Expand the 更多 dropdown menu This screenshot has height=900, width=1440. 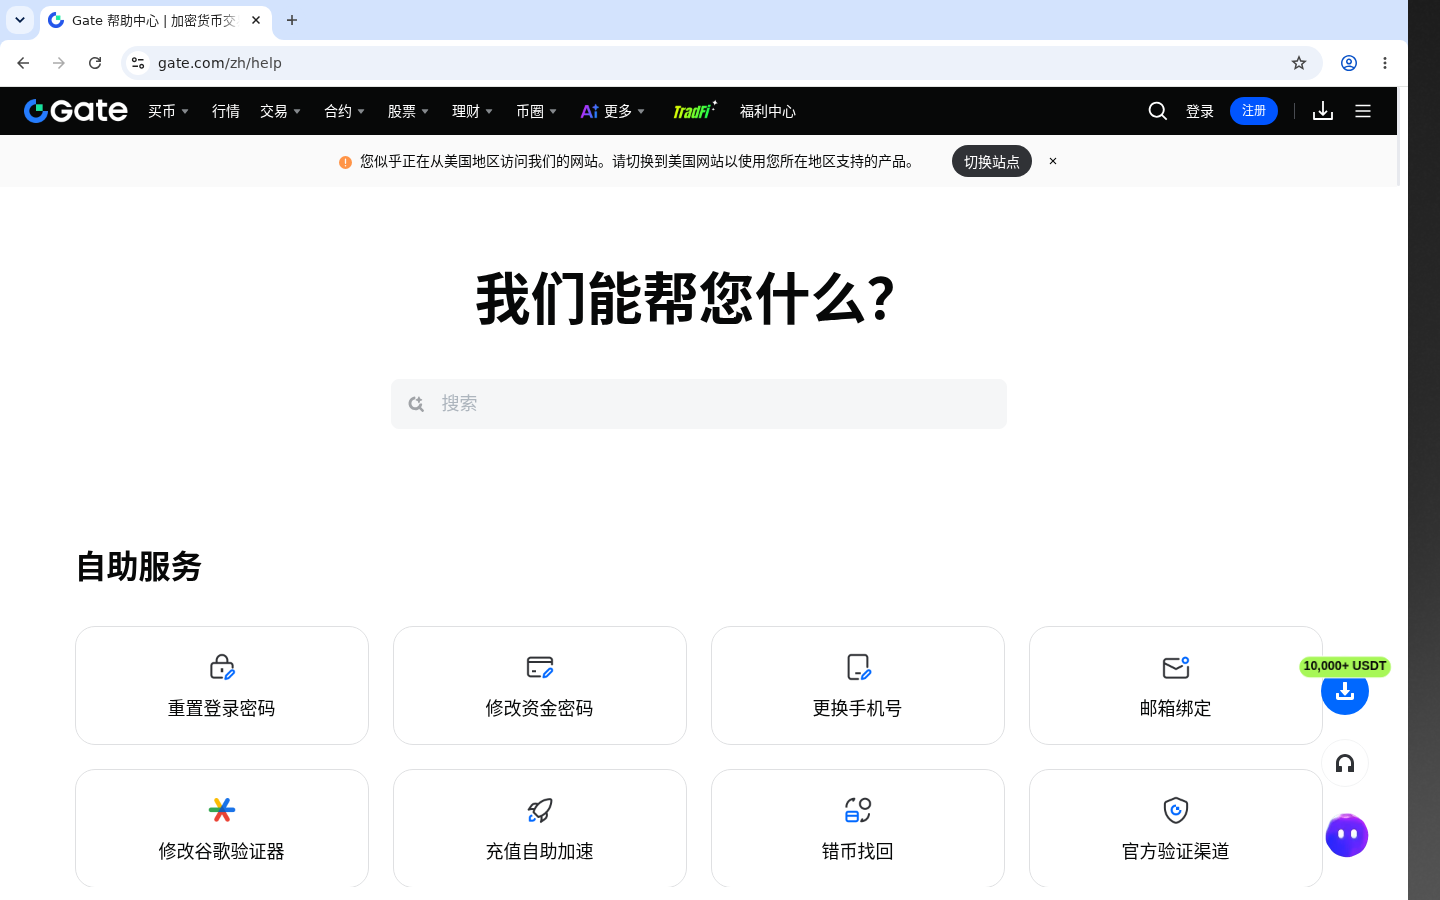click(613, 111)
